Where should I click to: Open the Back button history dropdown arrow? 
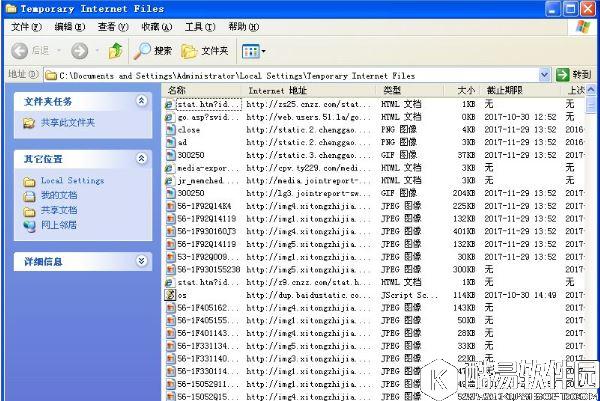click(x=59, y=51)
